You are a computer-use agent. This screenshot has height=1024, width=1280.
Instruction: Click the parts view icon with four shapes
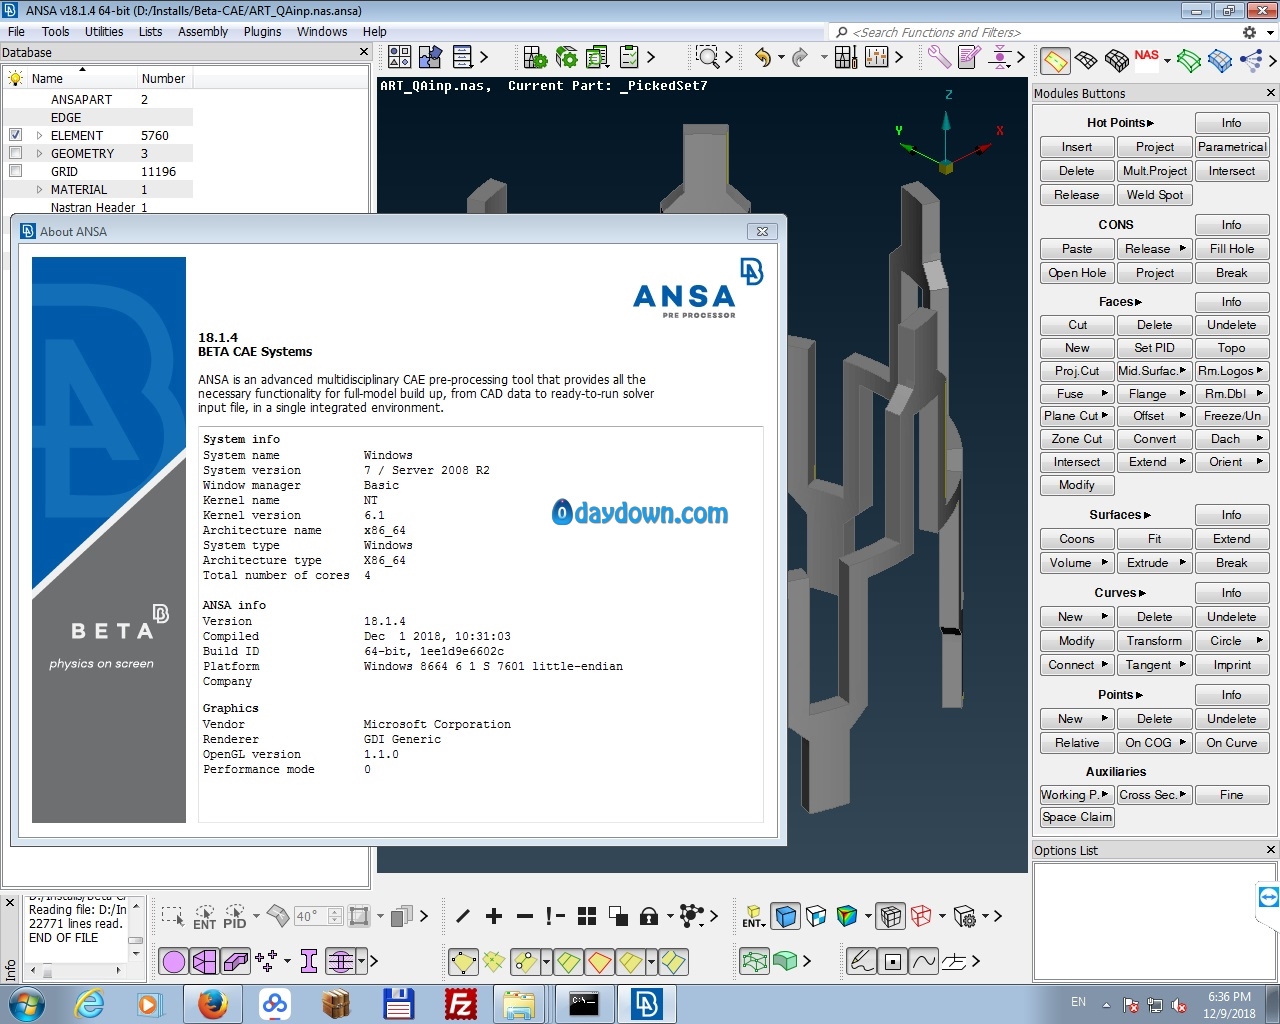point(400,57)
